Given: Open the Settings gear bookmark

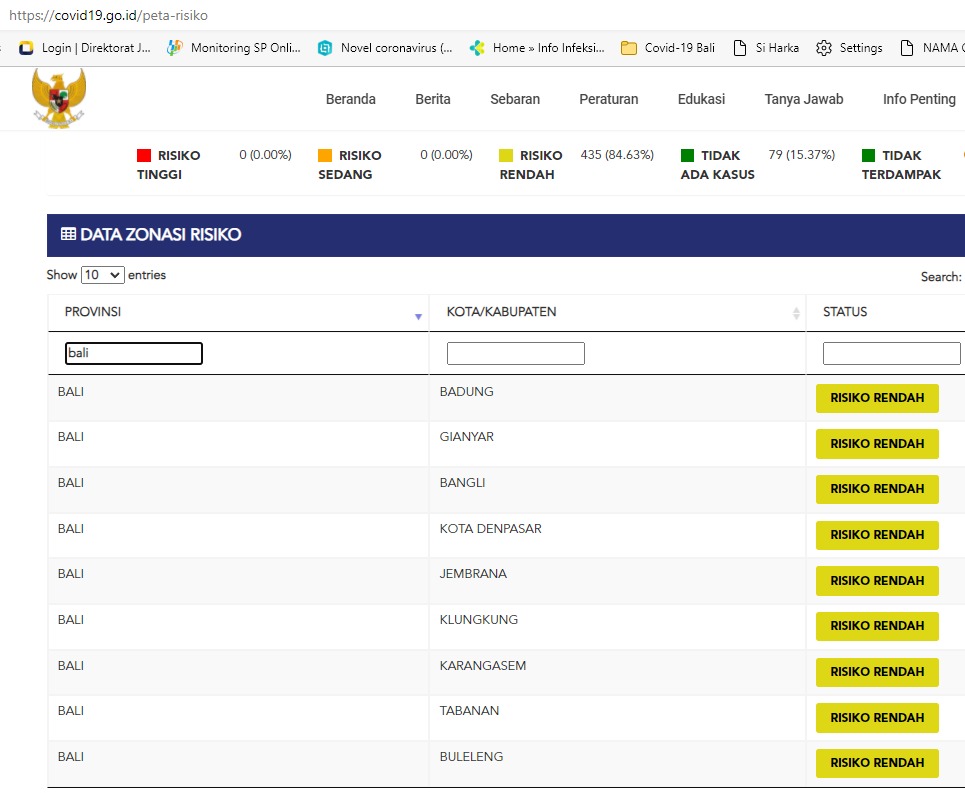Looking at the screenshot, I should 849,48.
